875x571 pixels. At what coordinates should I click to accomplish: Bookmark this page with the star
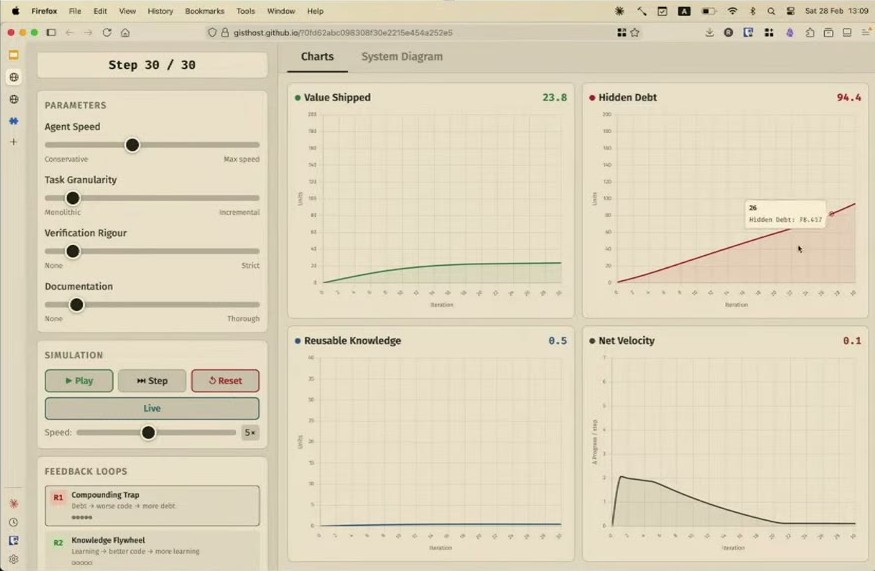[x=635, y=32]
